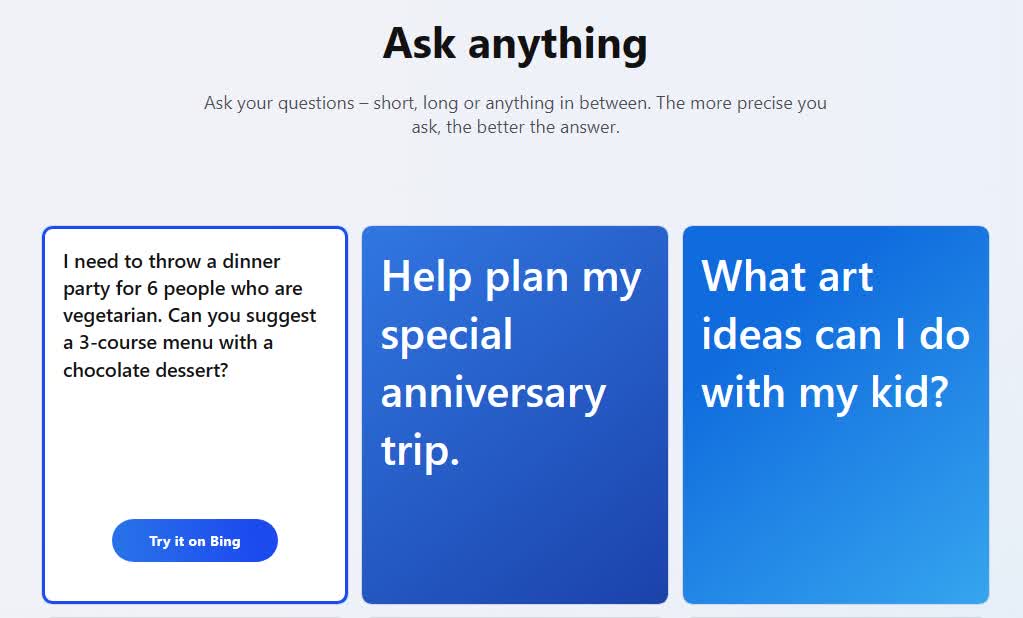Click the word 'Bing' on the button
This screenshot has width=1023, height=618.
225,541
